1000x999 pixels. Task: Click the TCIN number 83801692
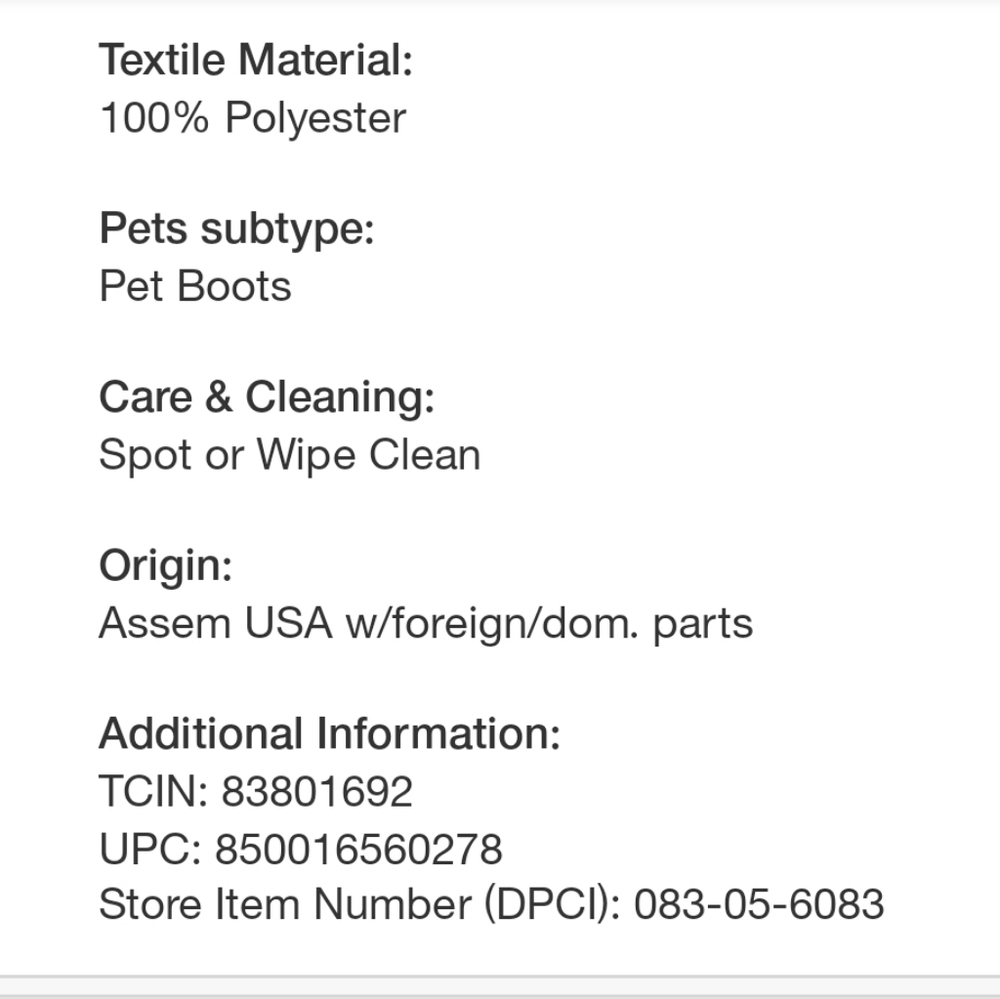(316, 792)
